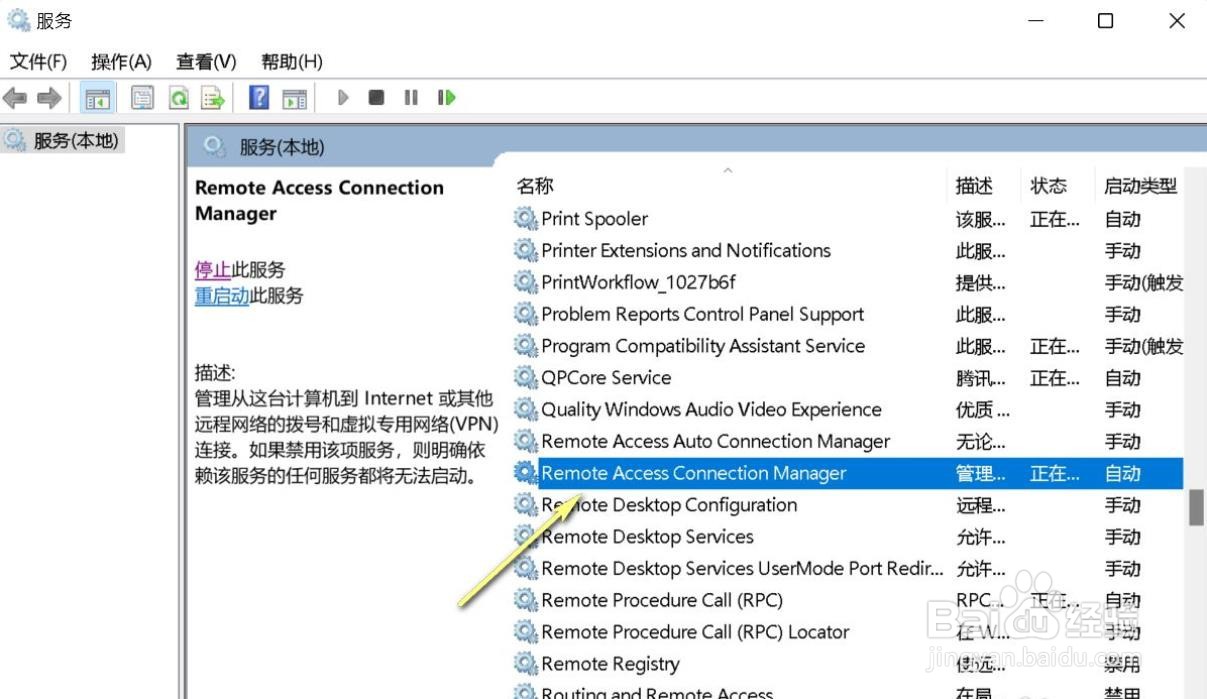Click the gear icon beside QPCore Service
This screenshot has width=1207, height=699.
pos(525,377)
